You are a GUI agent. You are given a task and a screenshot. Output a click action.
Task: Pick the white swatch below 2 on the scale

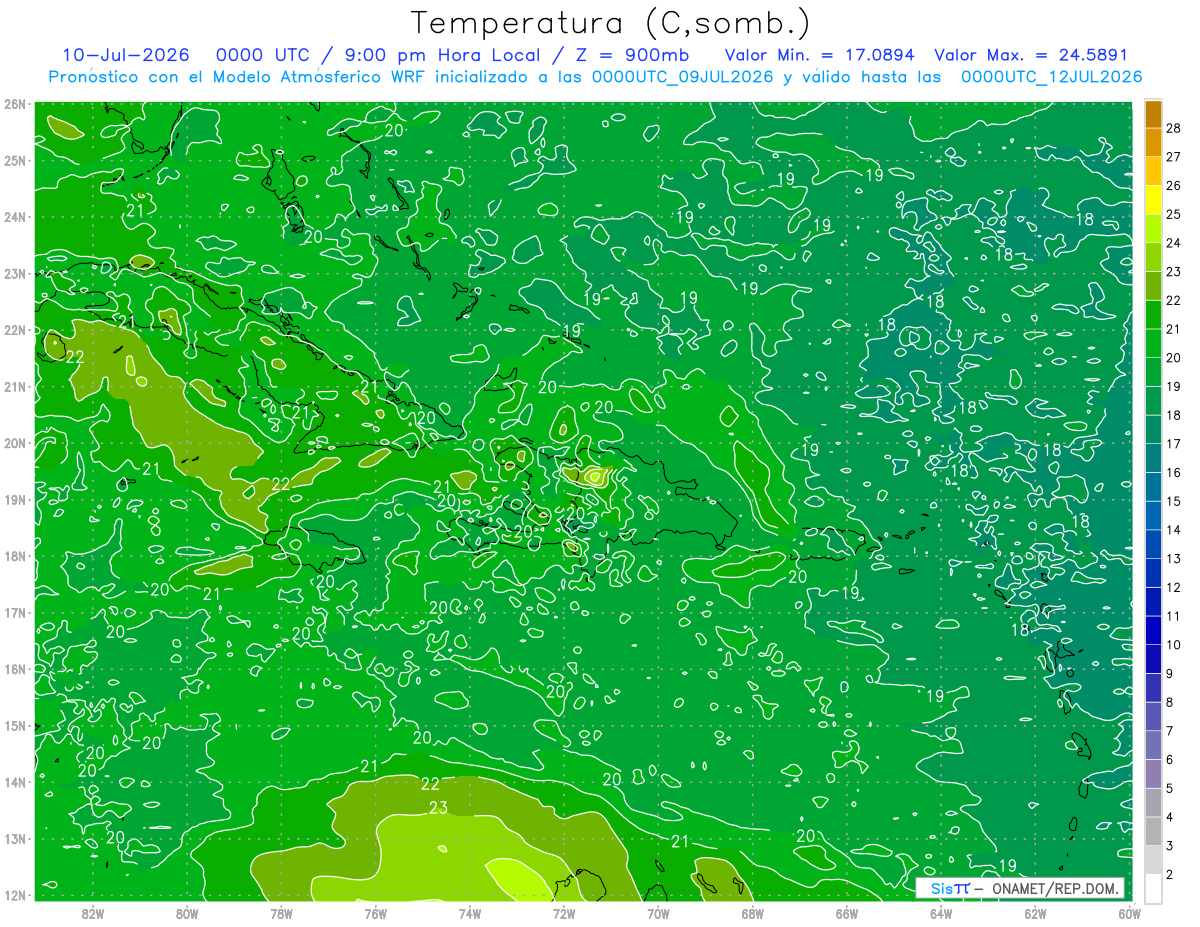pyautogui.click(x=1153, y=888)
